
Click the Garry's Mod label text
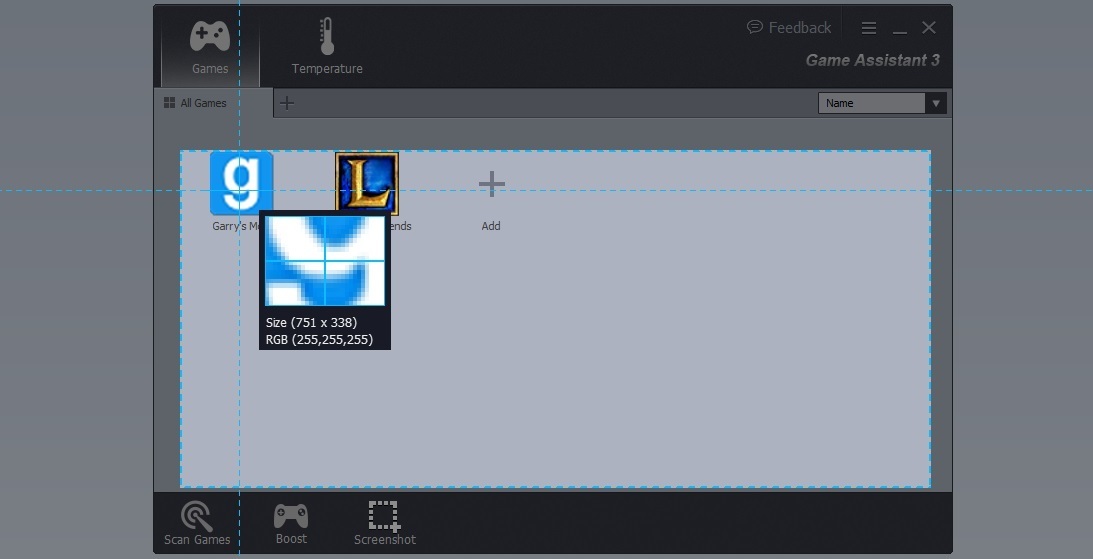click(236, 226)
